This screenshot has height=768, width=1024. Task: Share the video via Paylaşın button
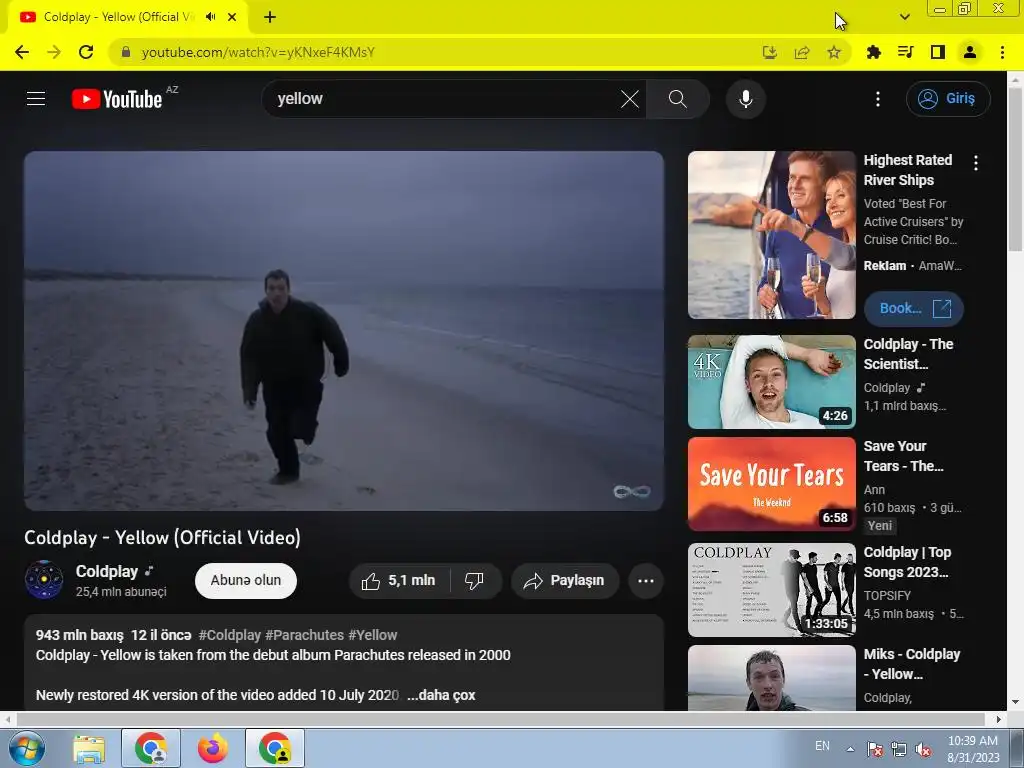[x=565, y=581]
